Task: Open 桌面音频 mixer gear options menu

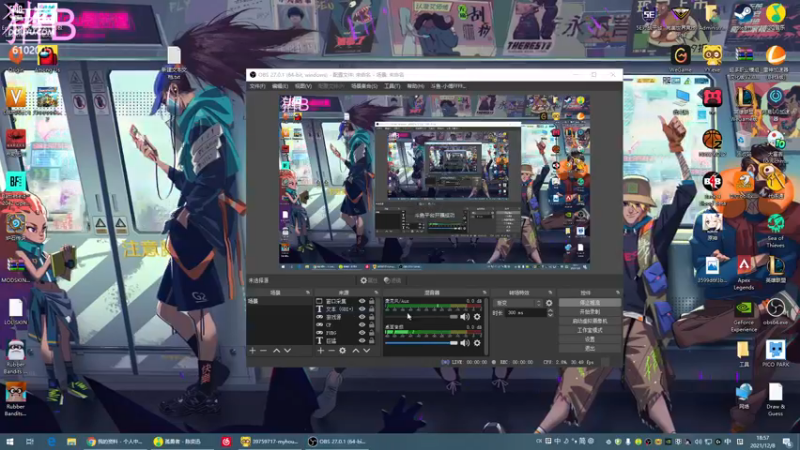Action: pos(477,343)
